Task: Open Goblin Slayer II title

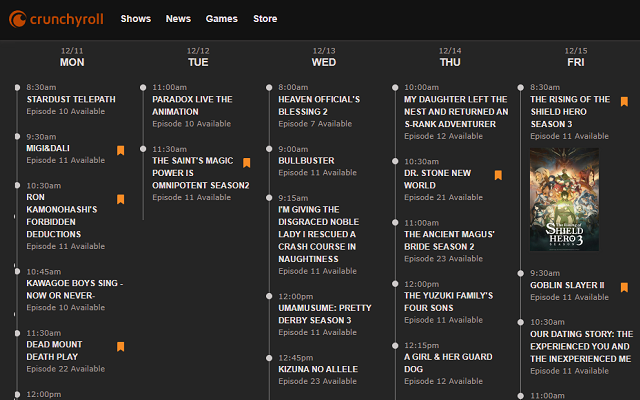Action: [567, 285]
